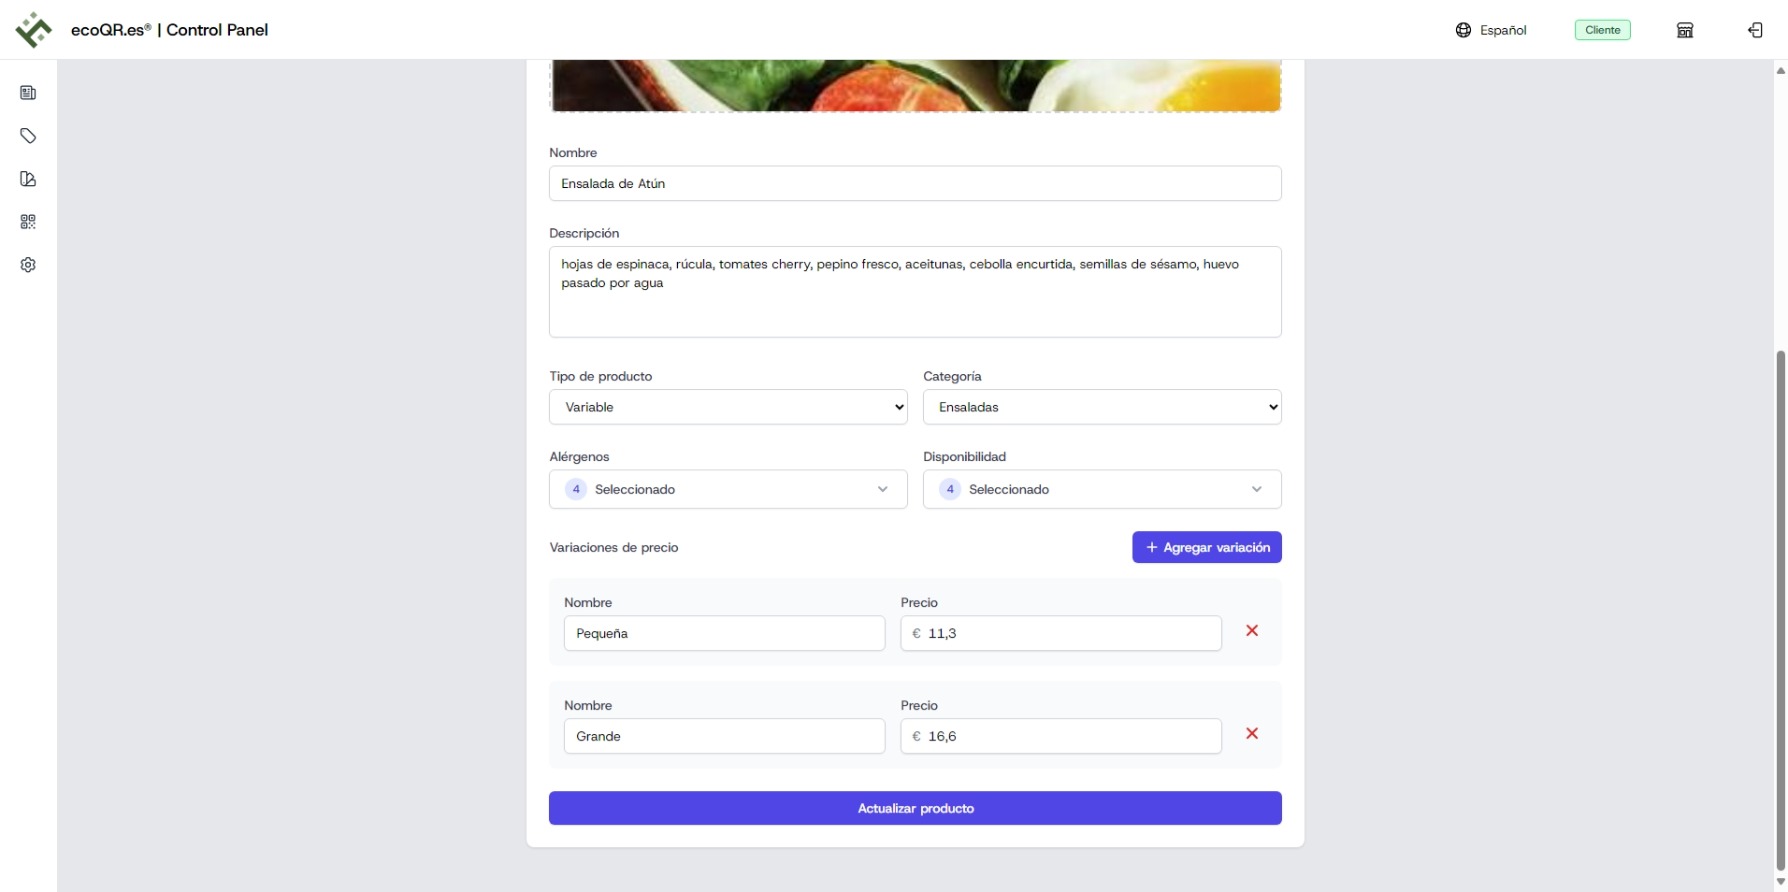The height and width of the screenshot is (892, 1788).
Task: Click Actualizar producto button
Action: (915, 808)
